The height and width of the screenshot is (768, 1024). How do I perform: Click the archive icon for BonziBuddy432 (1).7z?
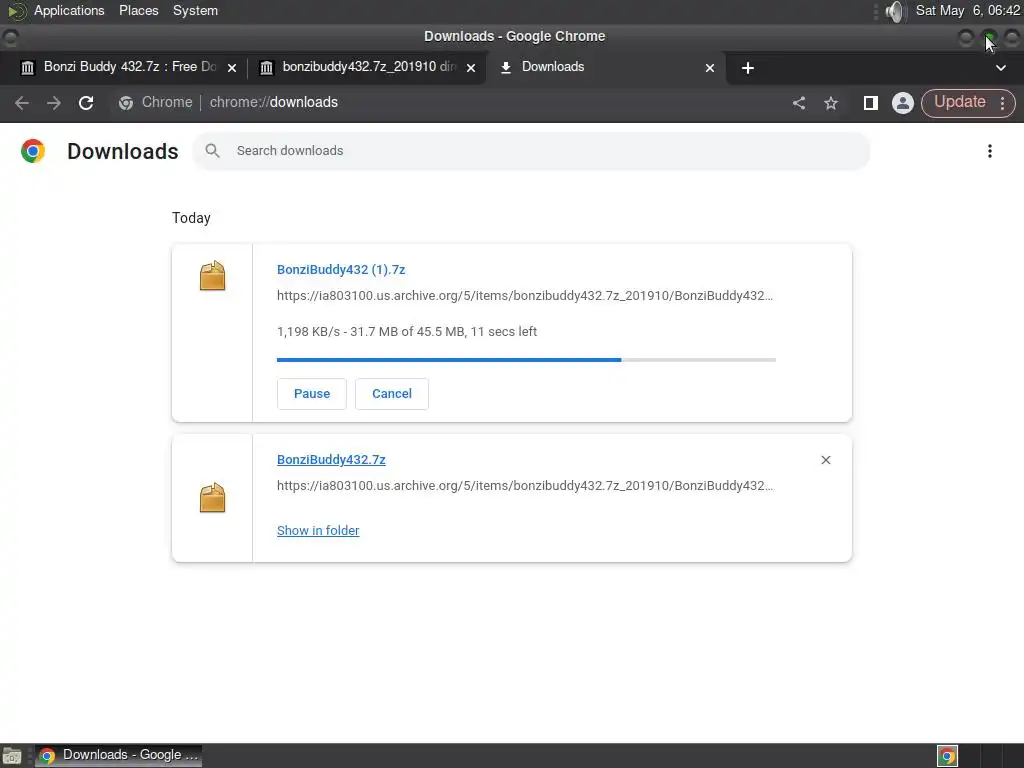point(212,276)
